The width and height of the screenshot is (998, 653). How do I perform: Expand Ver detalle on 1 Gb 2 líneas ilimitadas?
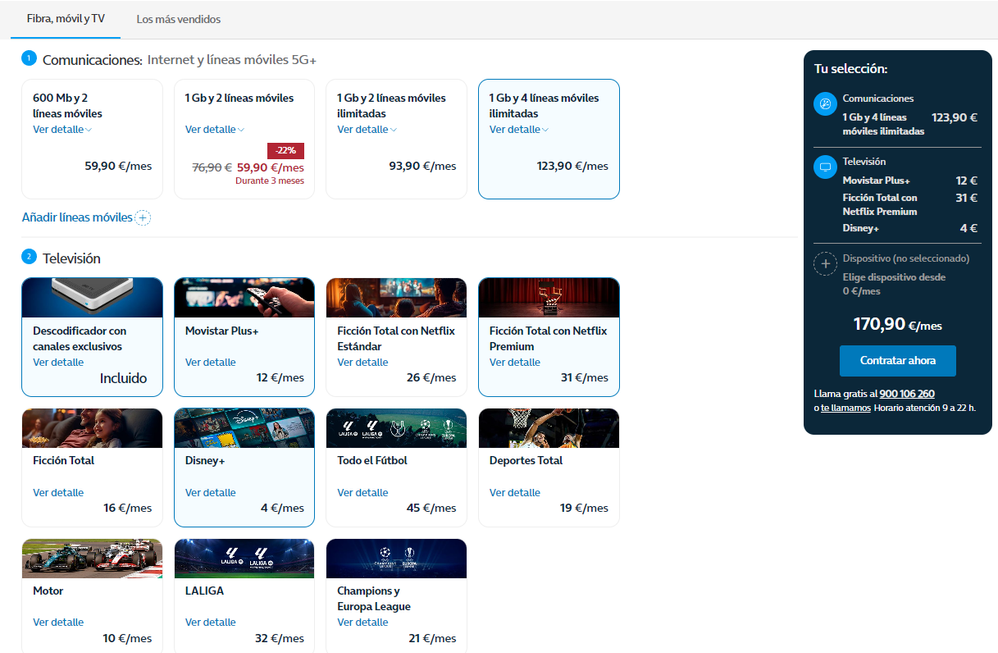[366, 130]
